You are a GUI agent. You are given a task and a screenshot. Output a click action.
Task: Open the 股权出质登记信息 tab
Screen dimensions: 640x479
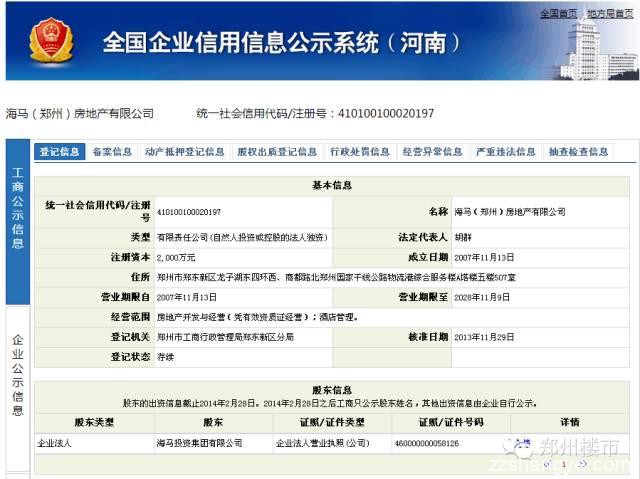pyautogui.click(x=278, y=152)
